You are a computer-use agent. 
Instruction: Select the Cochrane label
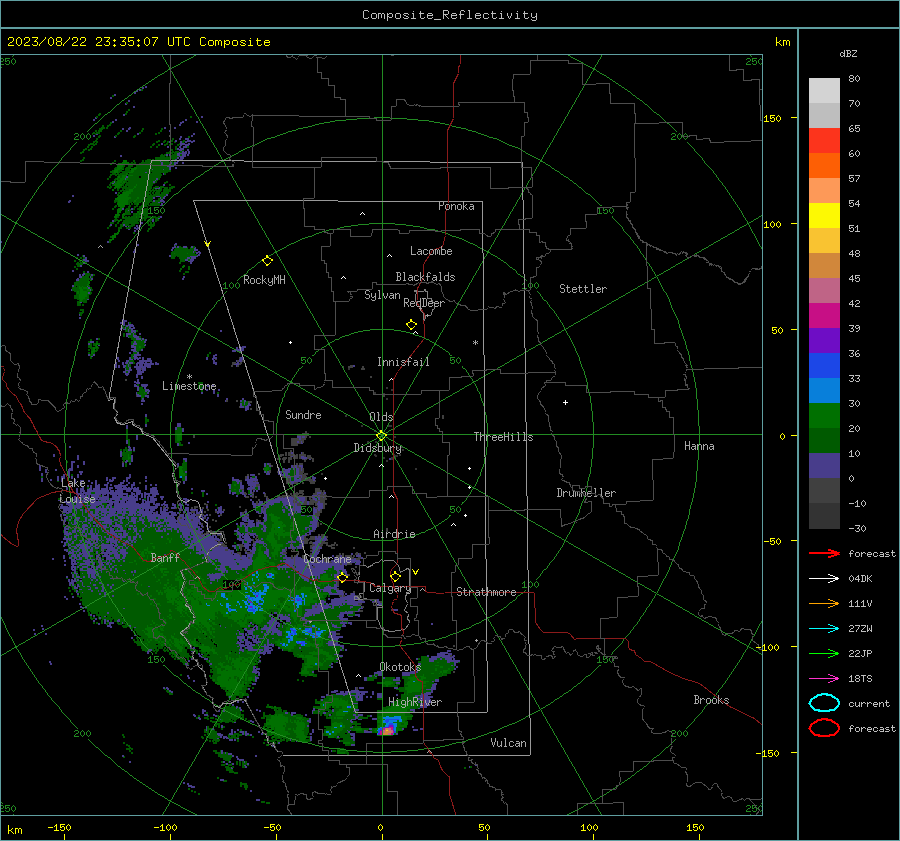(x=327, y=559)
